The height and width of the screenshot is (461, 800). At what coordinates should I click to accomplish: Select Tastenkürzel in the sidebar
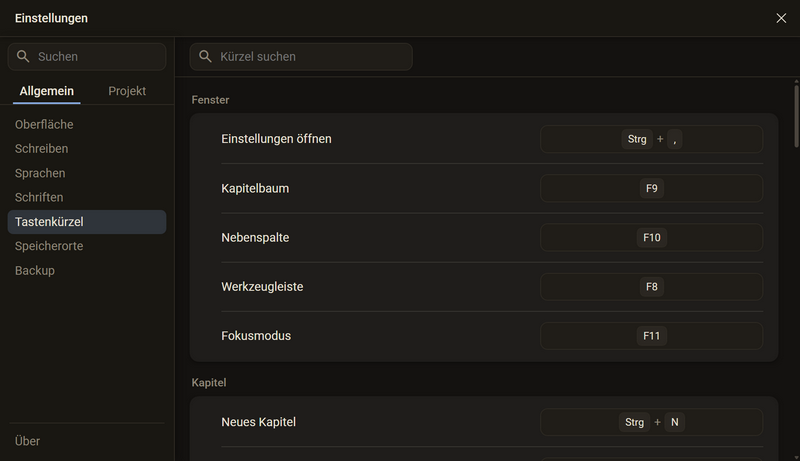(x=87, y=222)
